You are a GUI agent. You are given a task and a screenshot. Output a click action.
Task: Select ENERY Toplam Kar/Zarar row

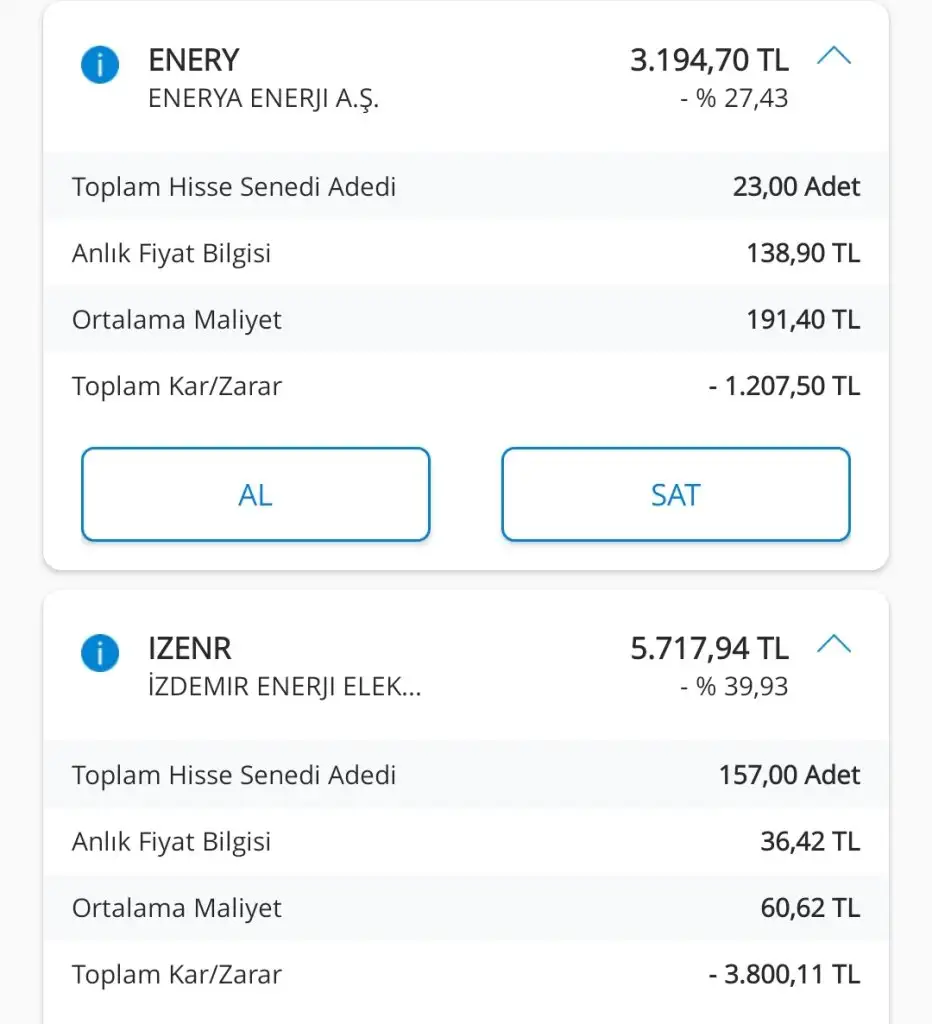tap(466, 386)
